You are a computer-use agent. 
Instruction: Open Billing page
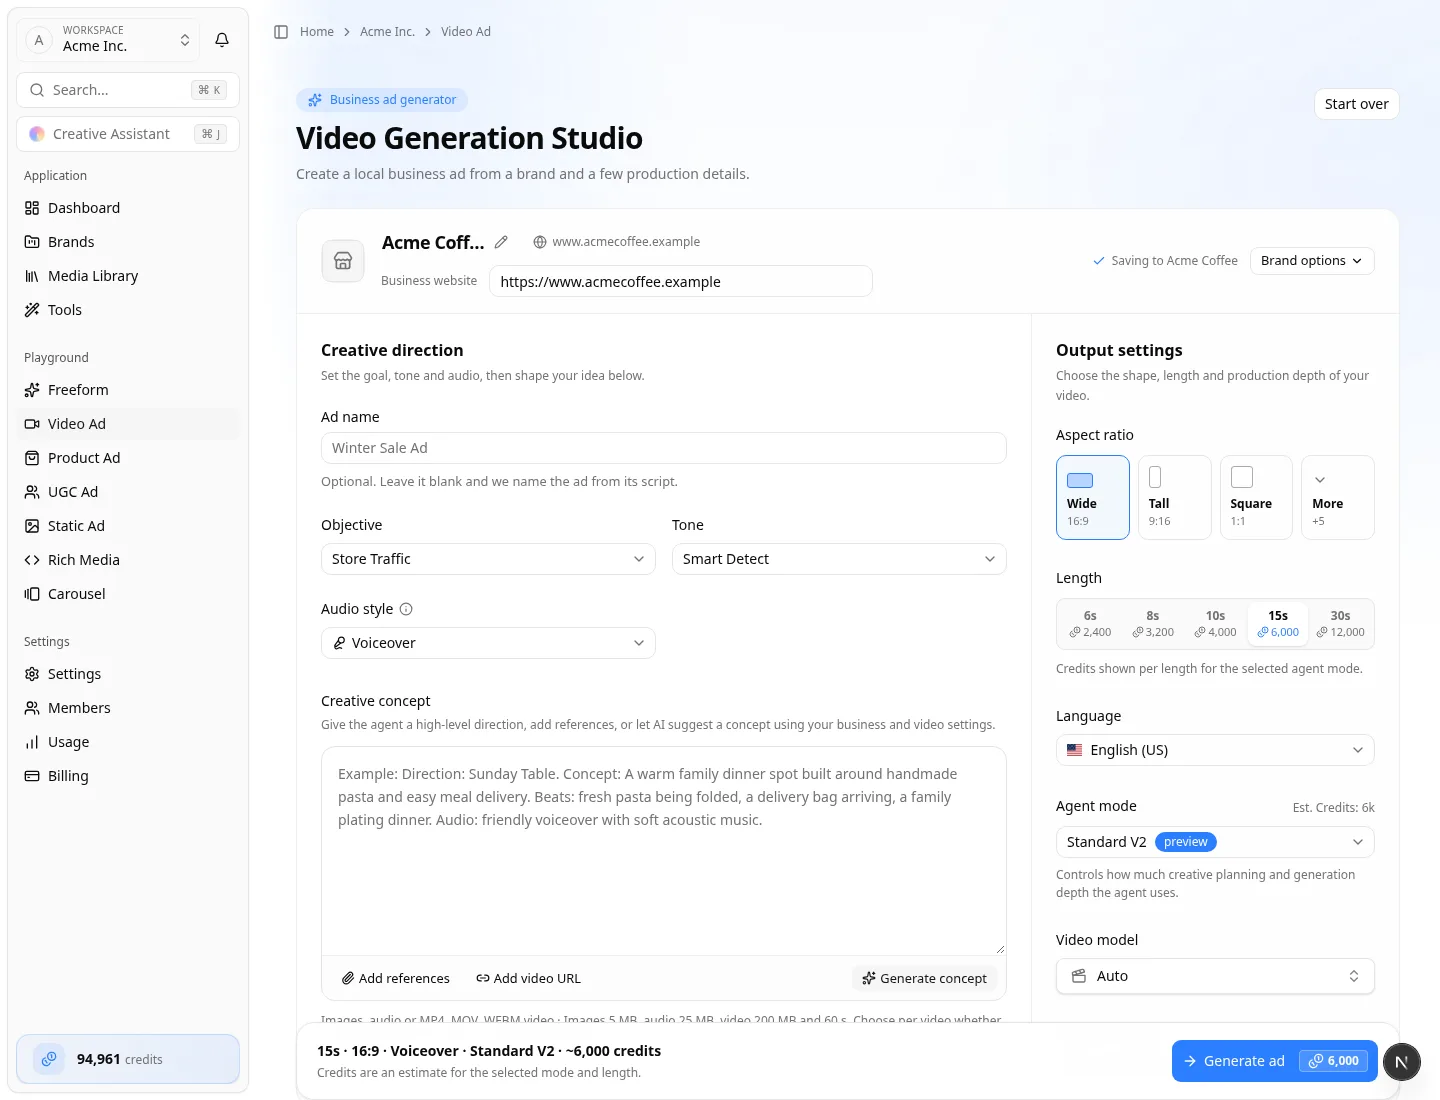point(128,776)
